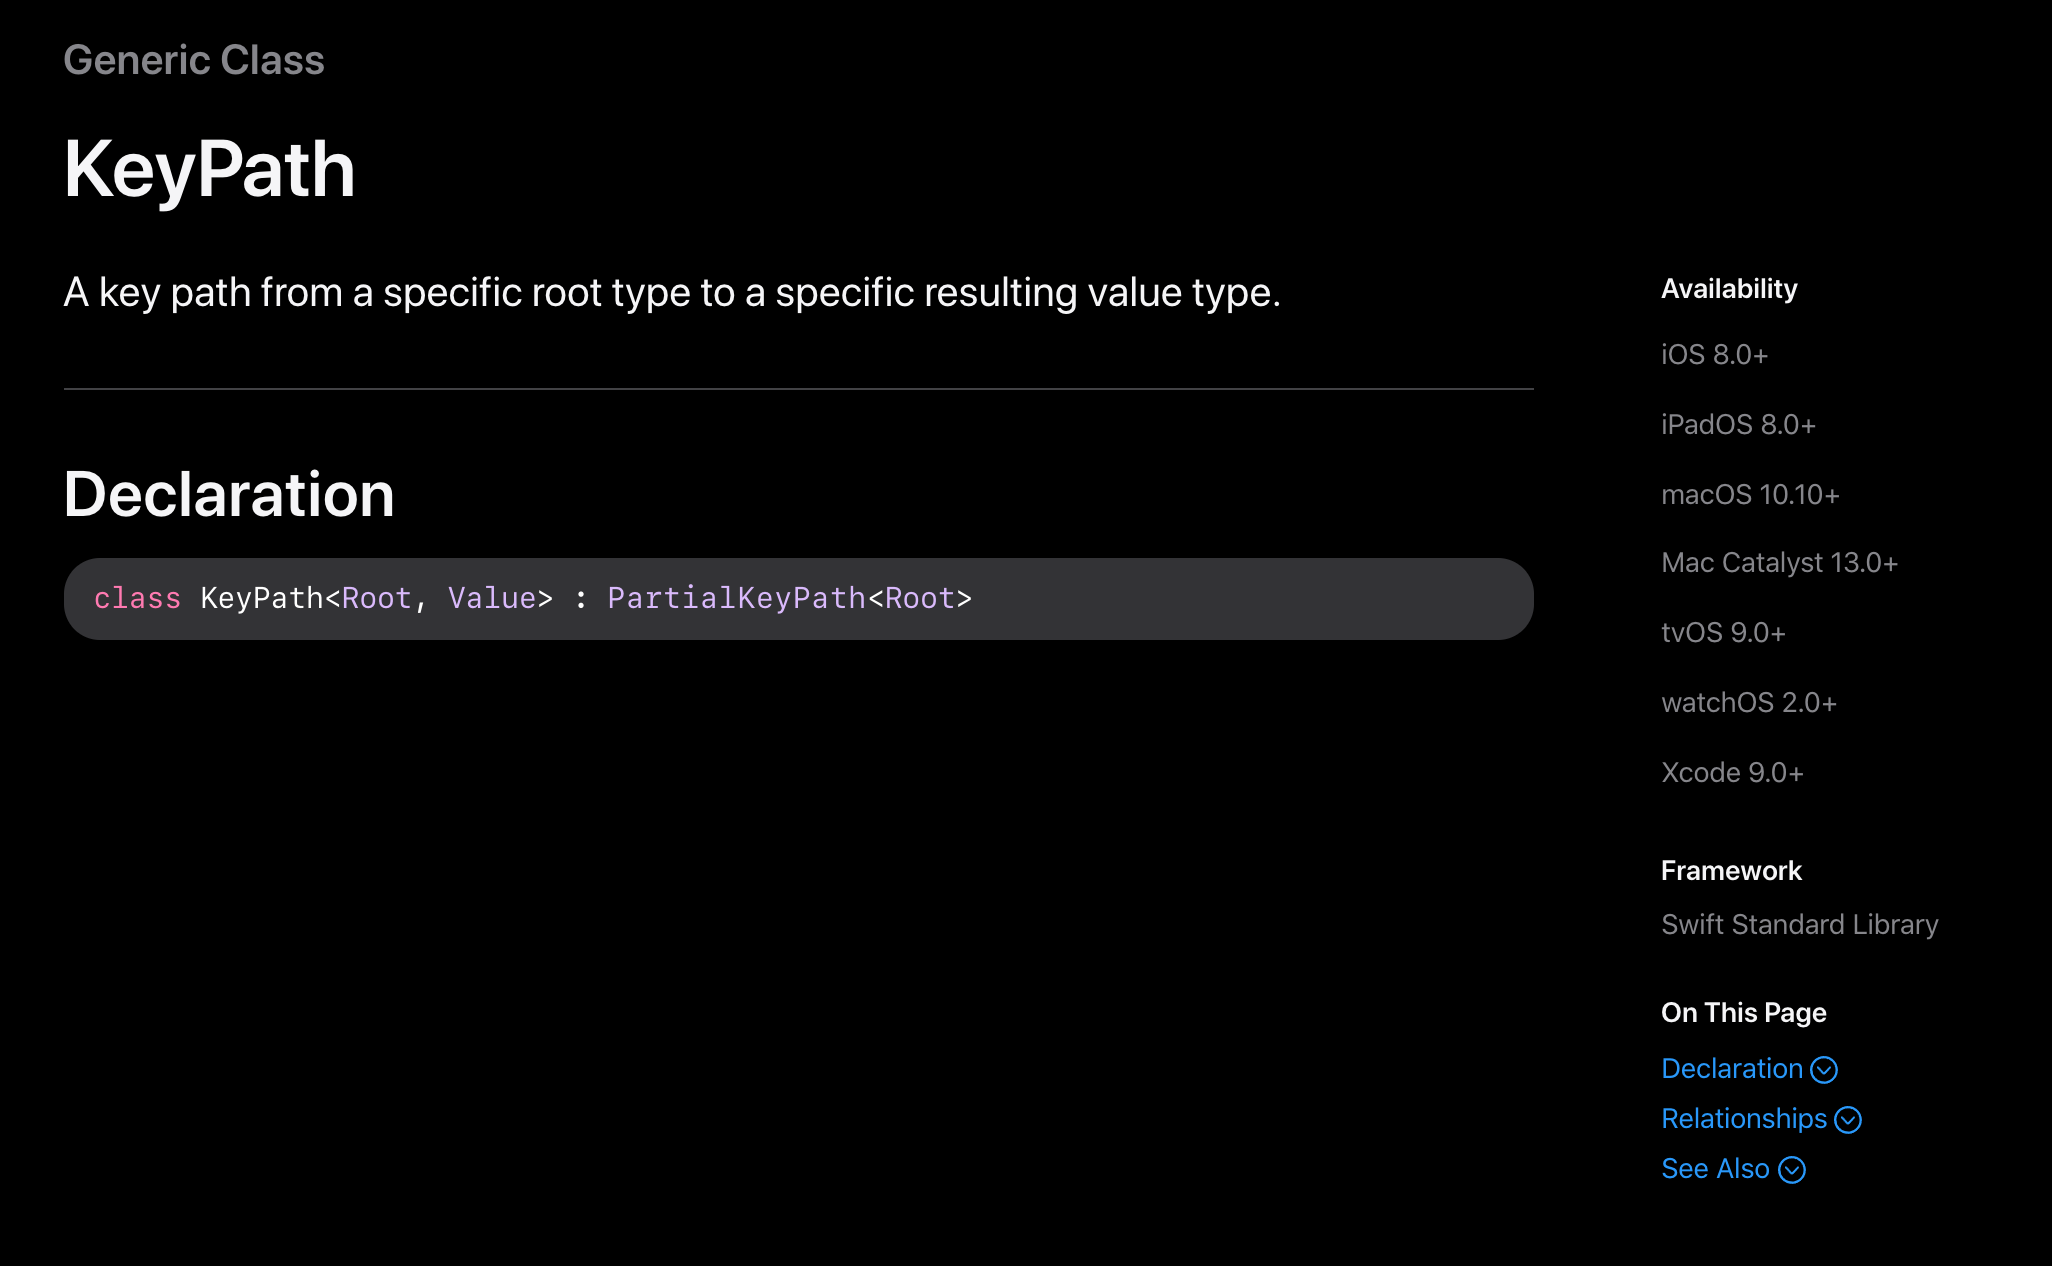Click the Declaration section heading

(229, 494)
